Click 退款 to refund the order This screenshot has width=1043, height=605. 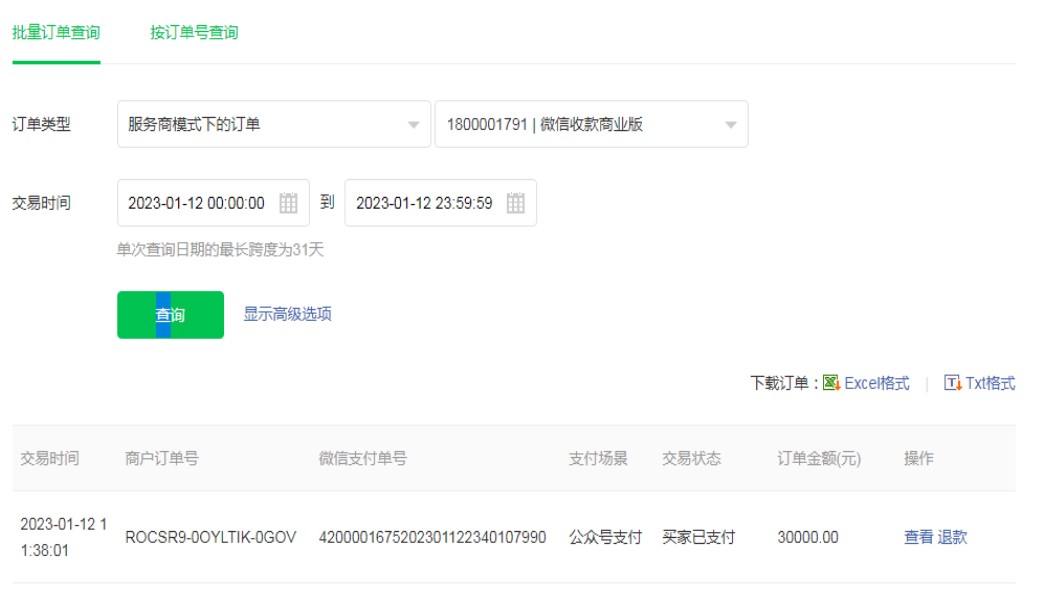[952, 537]
